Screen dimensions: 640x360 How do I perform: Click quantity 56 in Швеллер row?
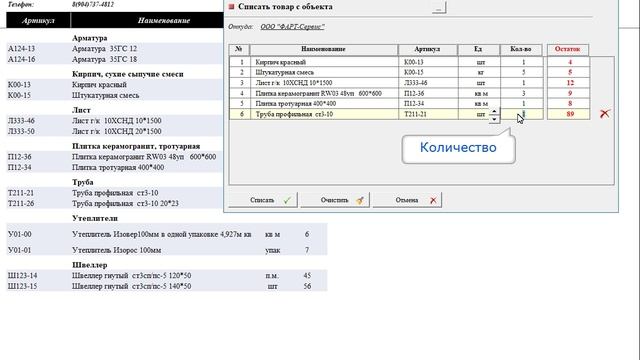pyautogui.click(x=307, y=286)
